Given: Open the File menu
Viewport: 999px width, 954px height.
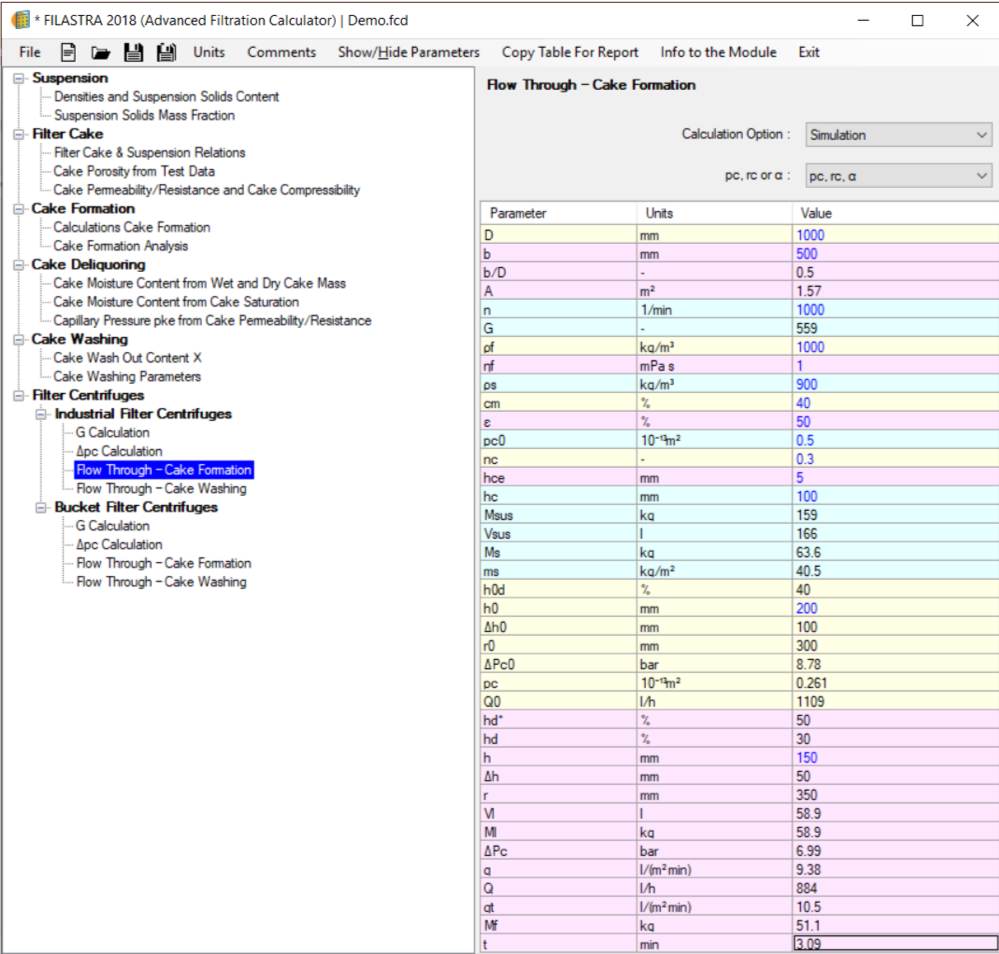Looking at the screenshot, I should pos(30,52).
